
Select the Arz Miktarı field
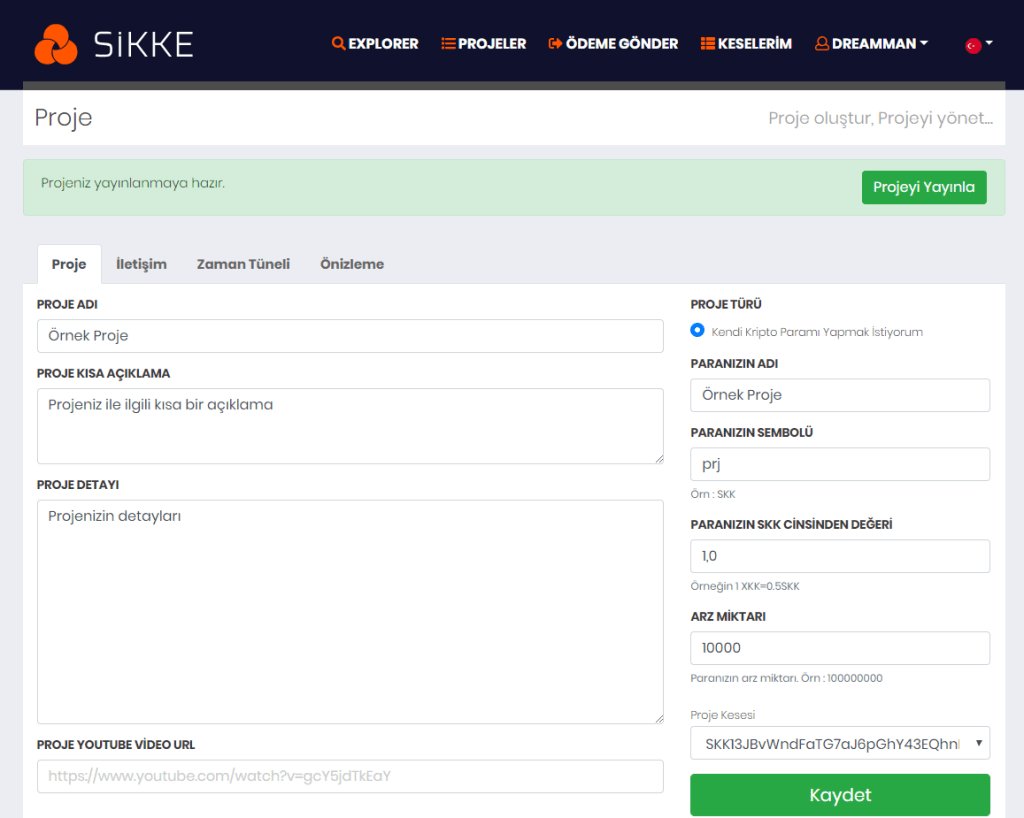pyautogui.click(x=839, y=648)
